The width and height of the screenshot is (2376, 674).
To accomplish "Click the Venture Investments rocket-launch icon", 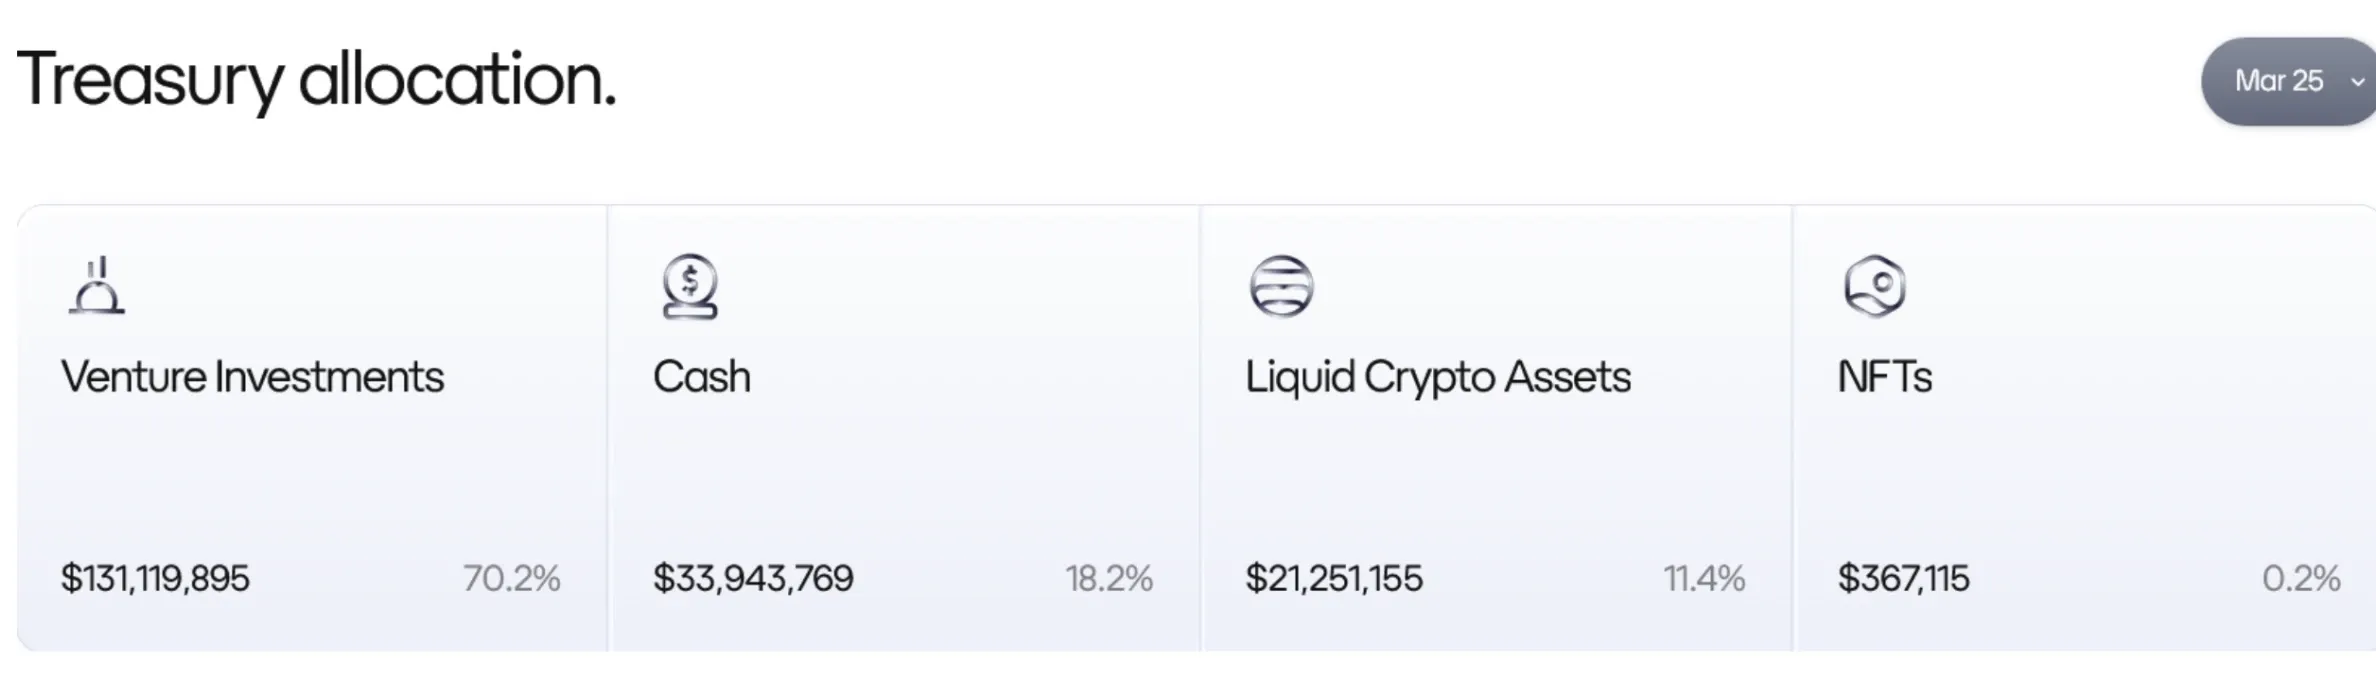I will (97, 286).
